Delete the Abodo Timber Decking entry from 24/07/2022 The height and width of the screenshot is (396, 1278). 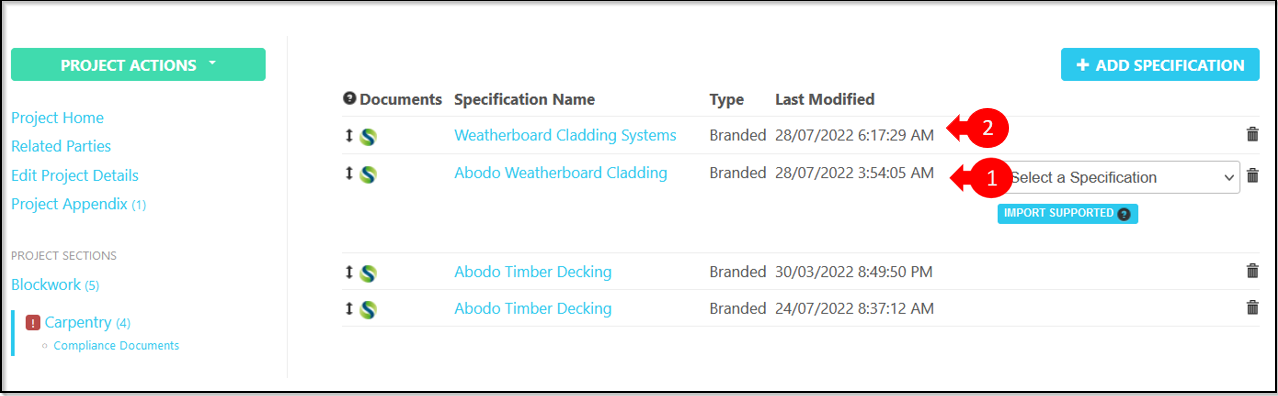[1252, 308]
